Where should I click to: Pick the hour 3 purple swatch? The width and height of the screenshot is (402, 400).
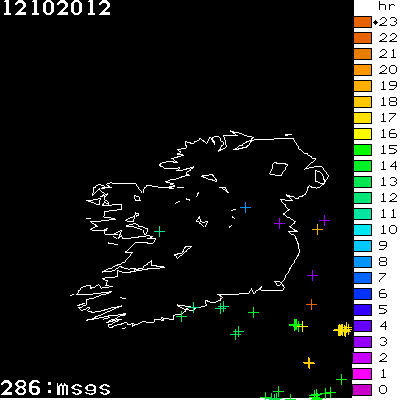click(362, 342)
